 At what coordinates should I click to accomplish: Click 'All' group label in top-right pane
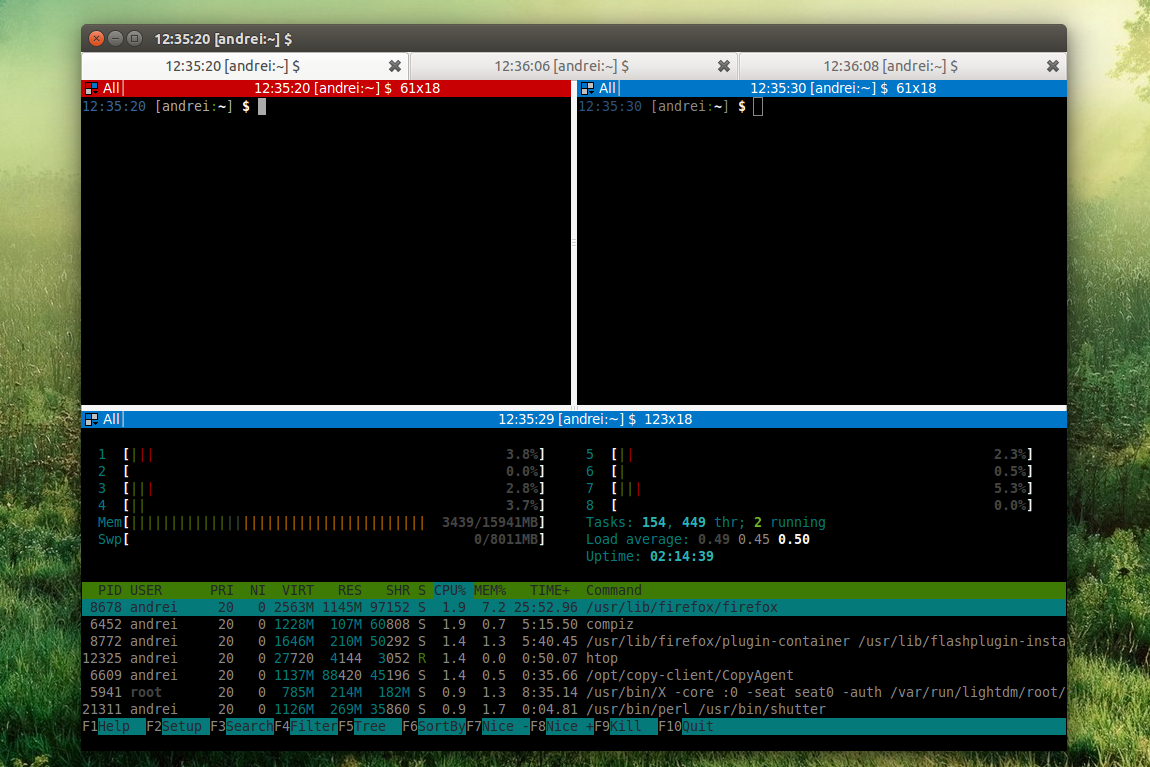[x=607, y=88]
